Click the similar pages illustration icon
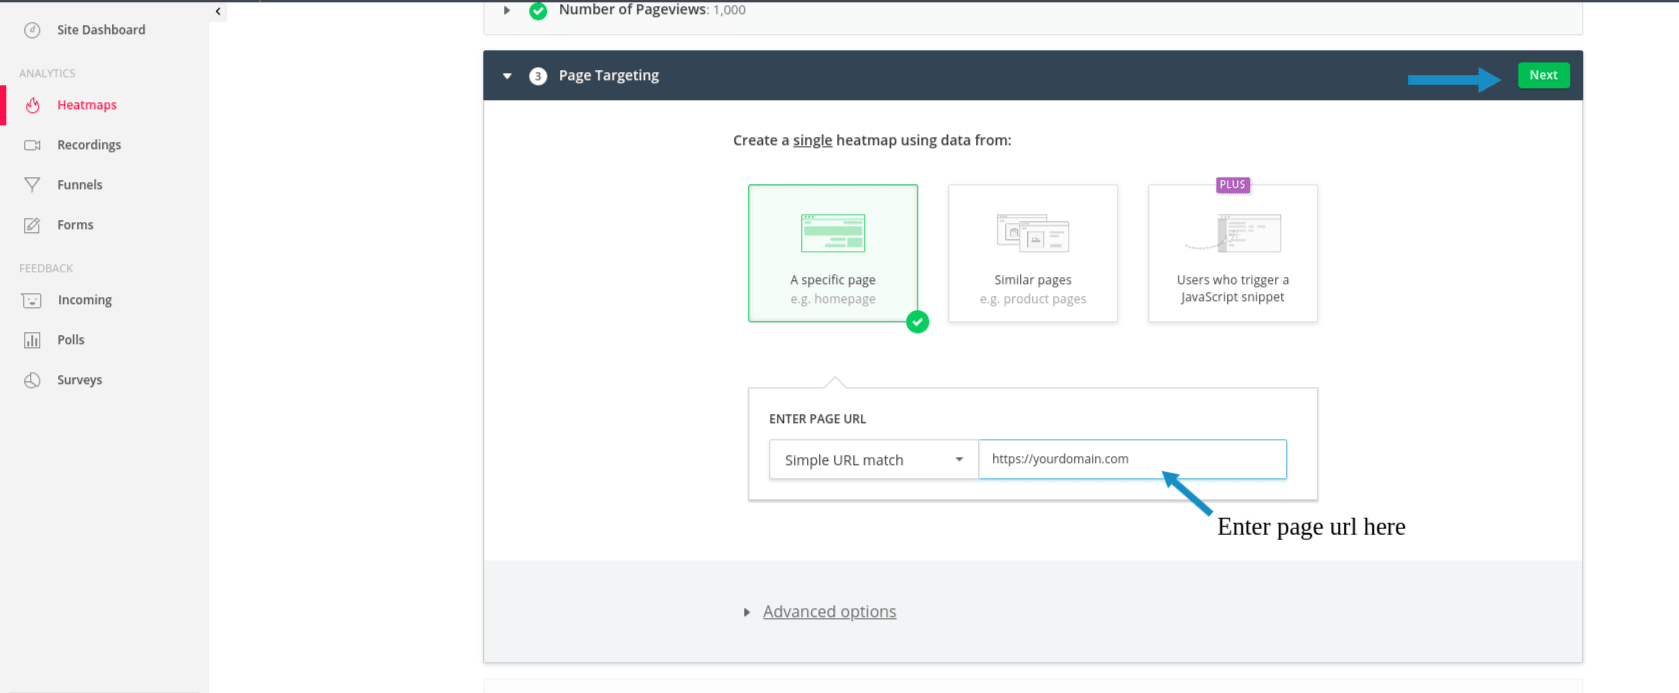The width and height of the screenshot is (1679, 693). [x=1033, y=233]
